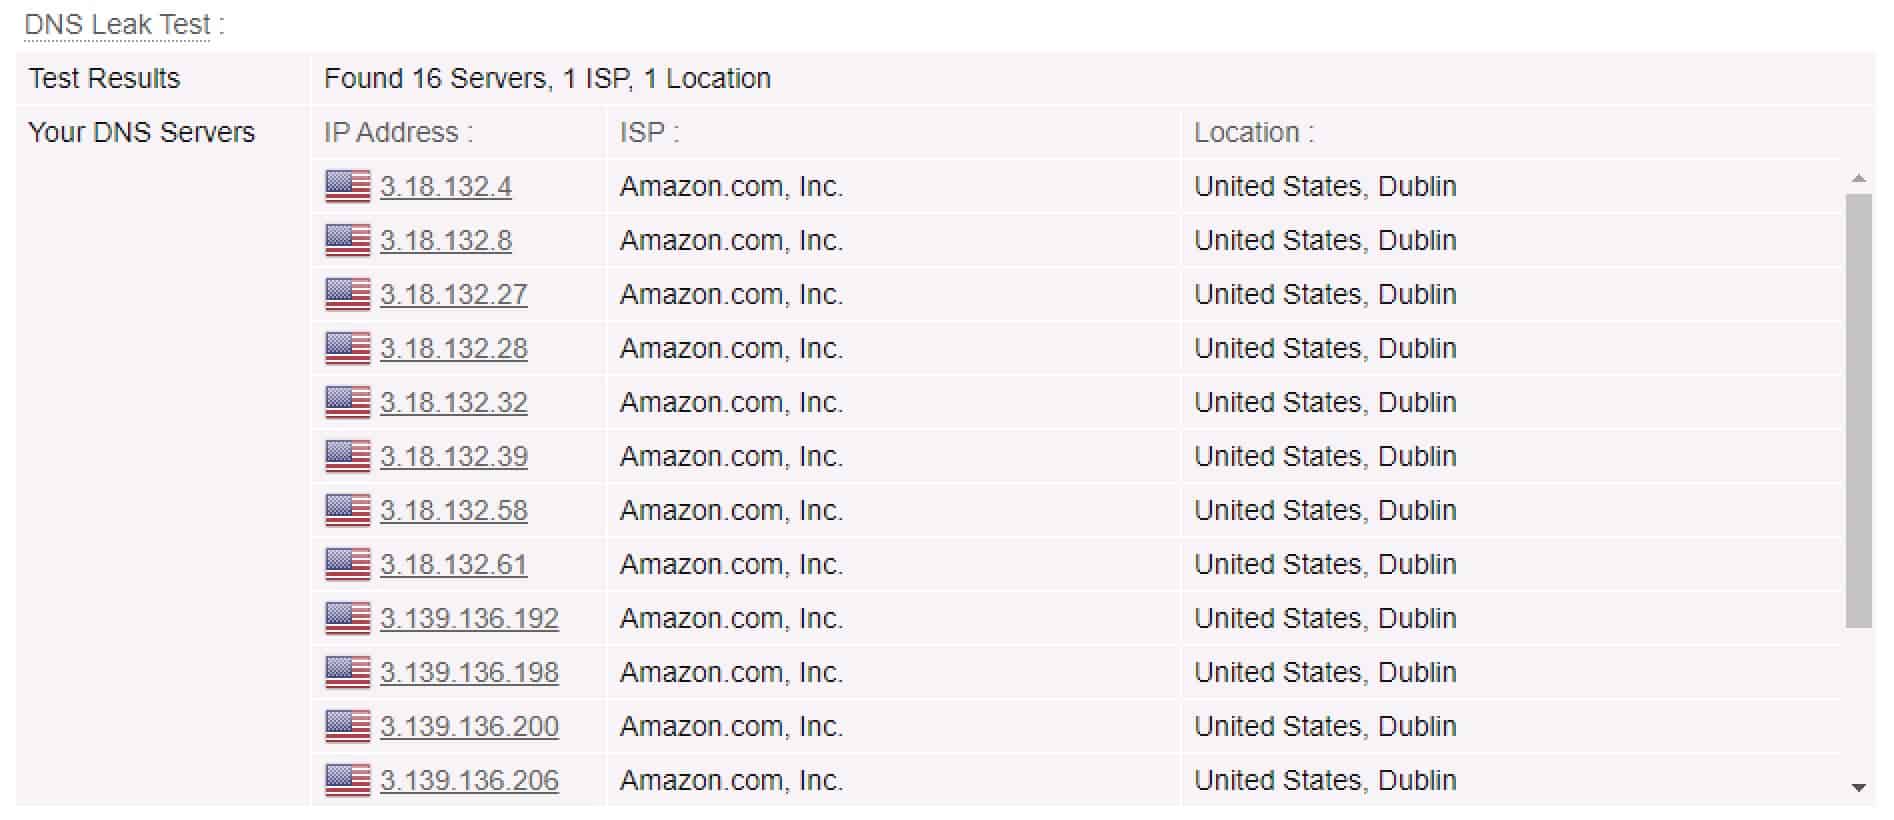Viewport: 1894px width, 820px height.
Task: Click the US flag beside 3.18.132.27
Action: coord(348,295)
